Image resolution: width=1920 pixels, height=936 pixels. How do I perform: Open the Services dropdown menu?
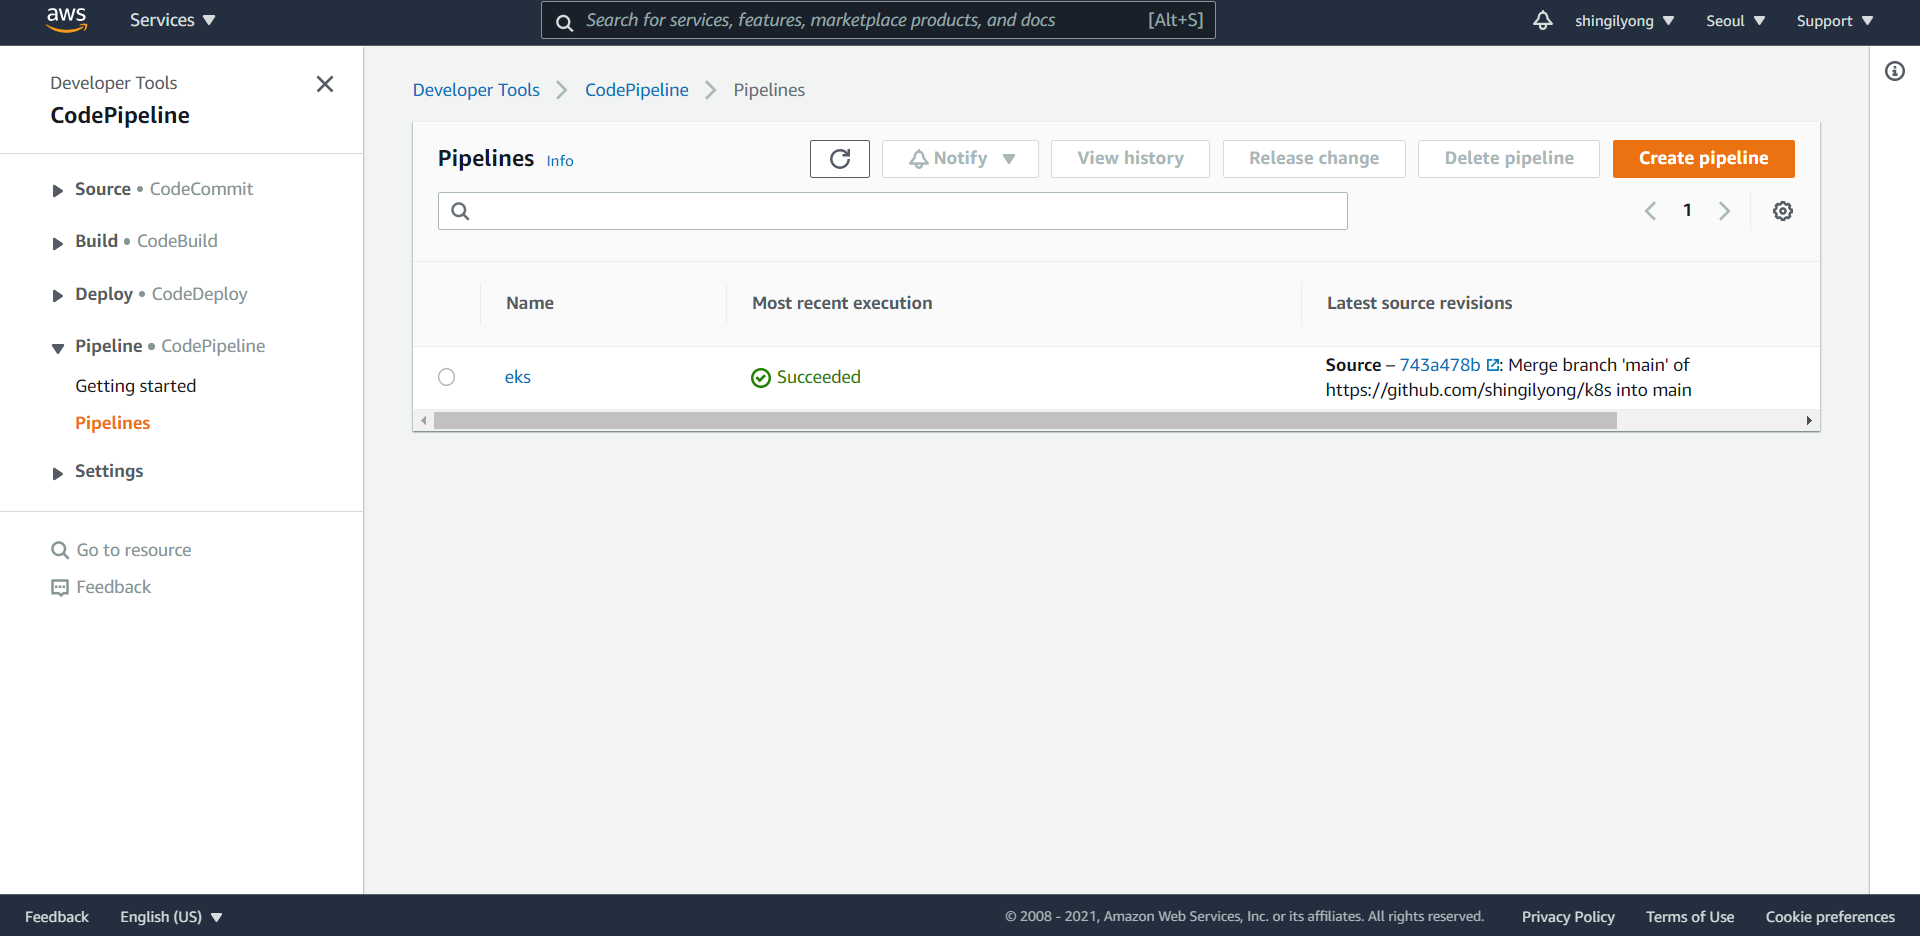pos(172,20)
